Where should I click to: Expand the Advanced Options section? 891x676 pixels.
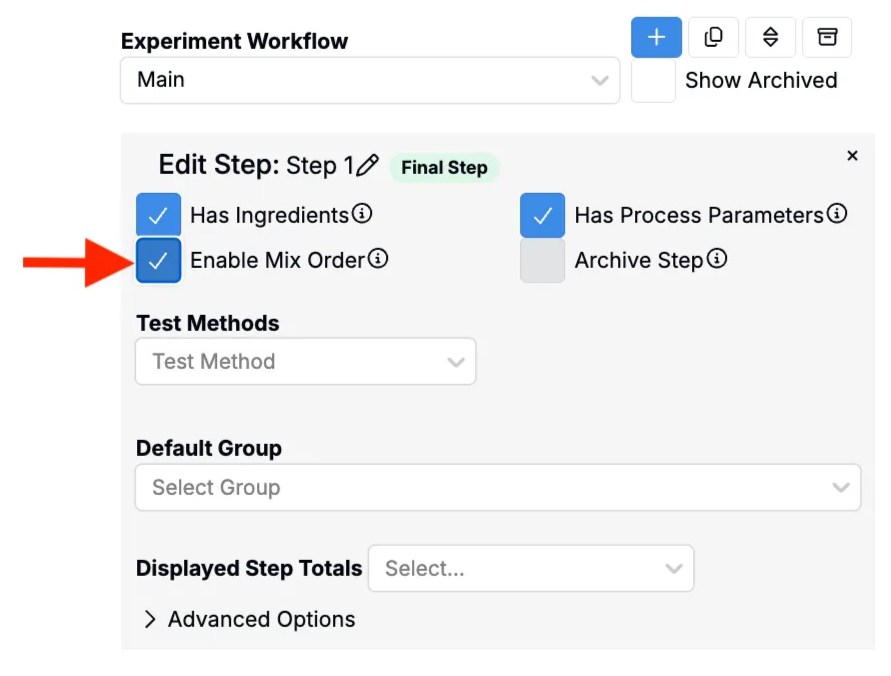[250, 619]
